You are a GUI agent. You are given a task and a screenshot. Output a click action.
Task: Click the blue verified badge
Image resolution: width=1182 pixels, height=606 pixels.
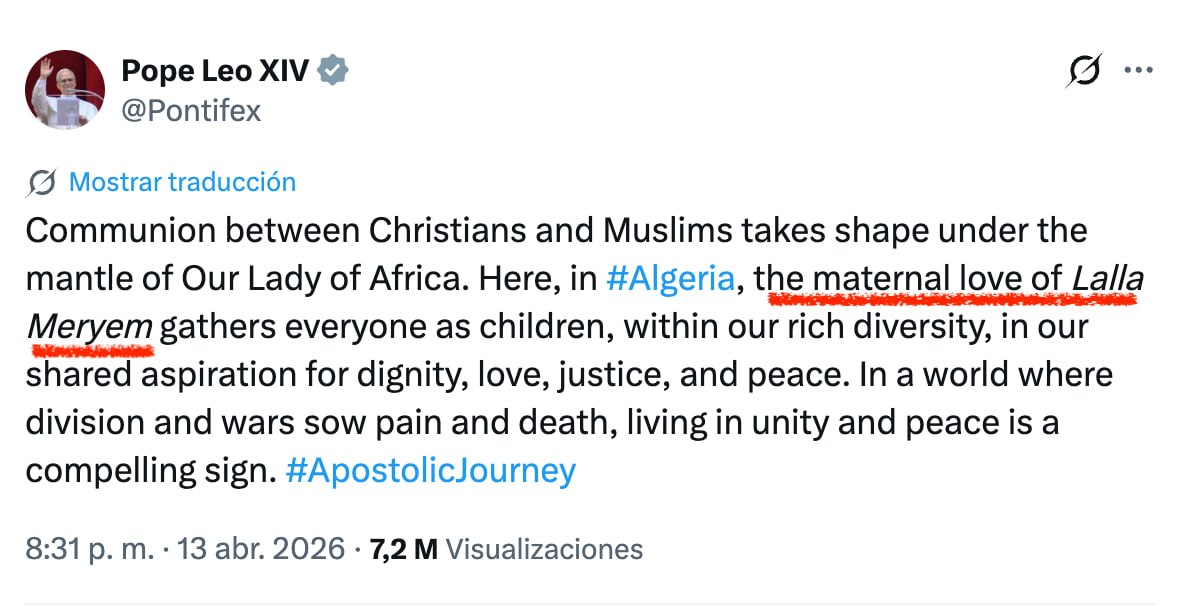click(333, 71)
